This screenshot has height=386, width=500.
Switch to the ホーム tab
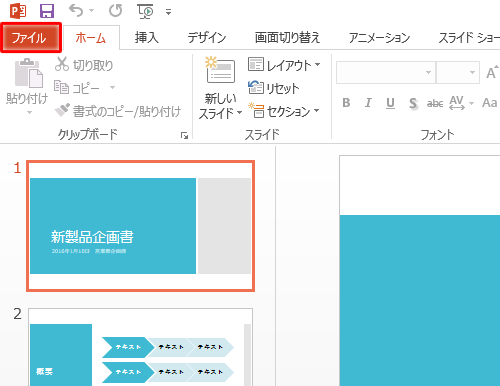click(x=91, y=38)
